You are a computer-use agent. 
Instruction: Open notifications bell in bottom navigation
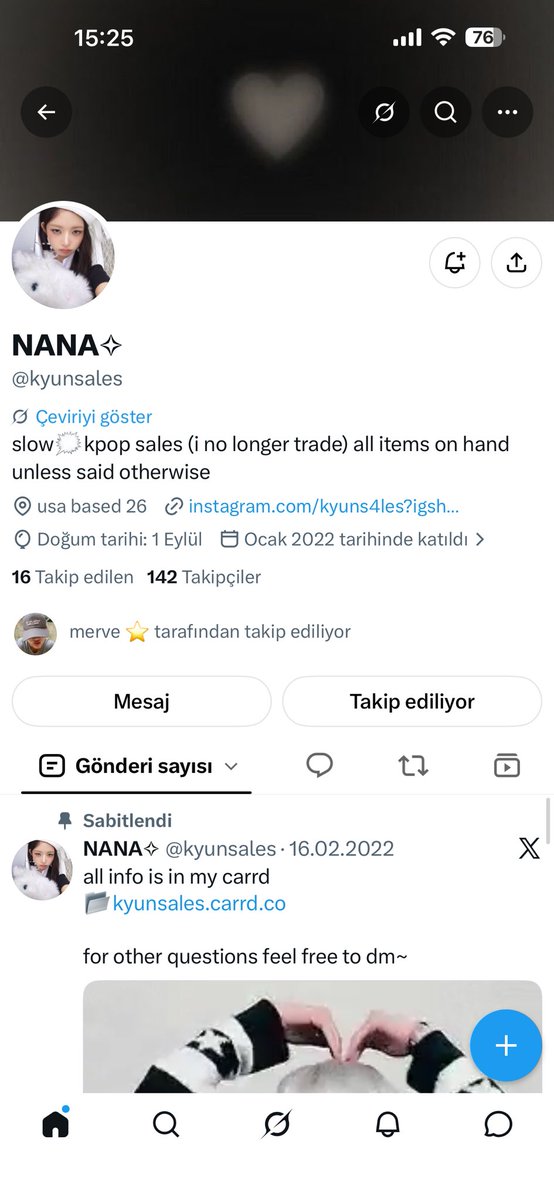pyautogui.click(x=387, y=1124)
